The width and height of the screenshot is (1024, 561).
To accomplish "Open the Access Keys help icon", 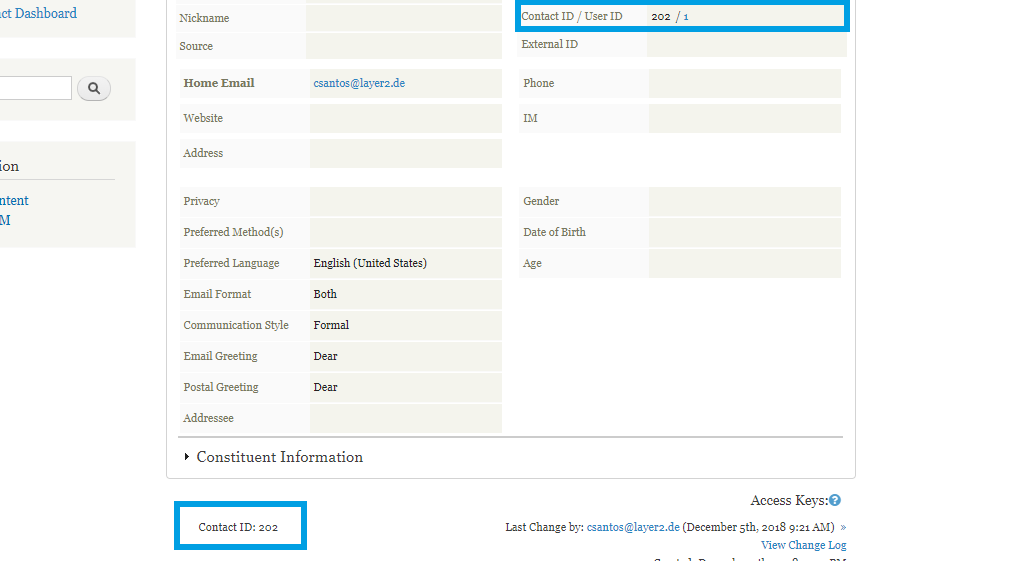I will (835, 501).
